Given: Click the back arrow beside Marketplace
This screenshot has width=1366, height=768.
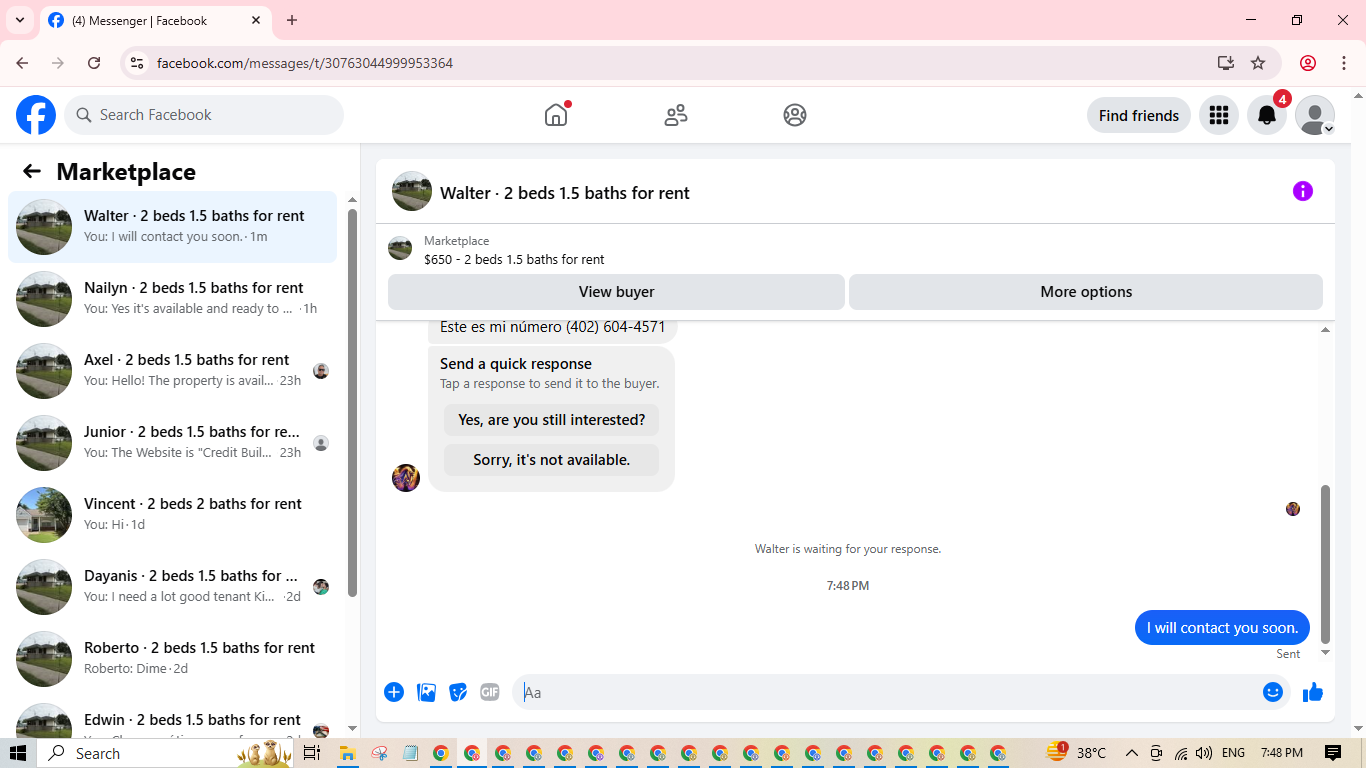Looking at the screenshot, I should click(x=32, y=171).
